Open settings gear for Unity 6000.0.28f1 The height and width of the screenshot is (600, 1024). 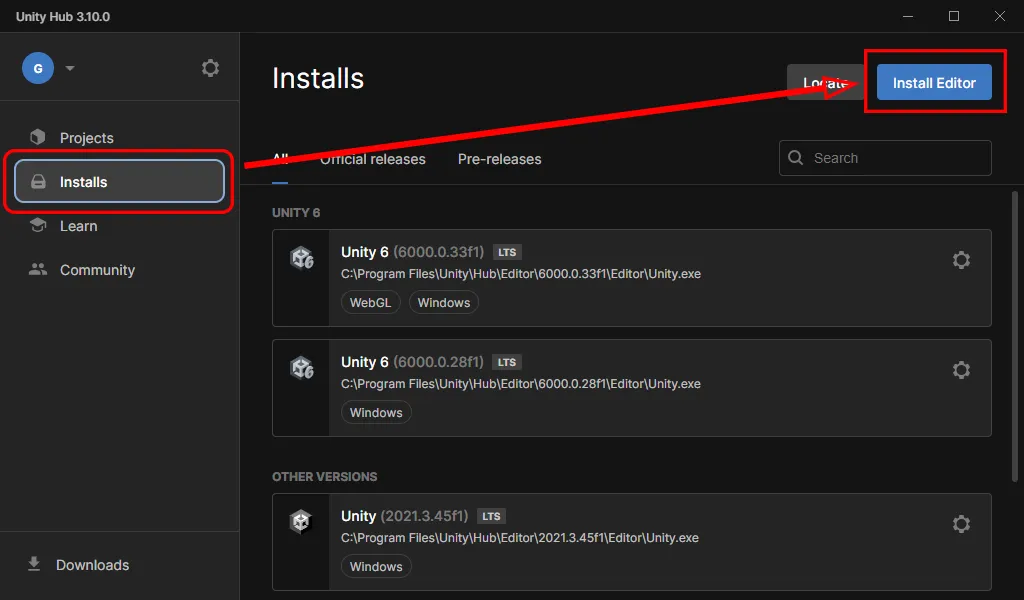point(961,370)
